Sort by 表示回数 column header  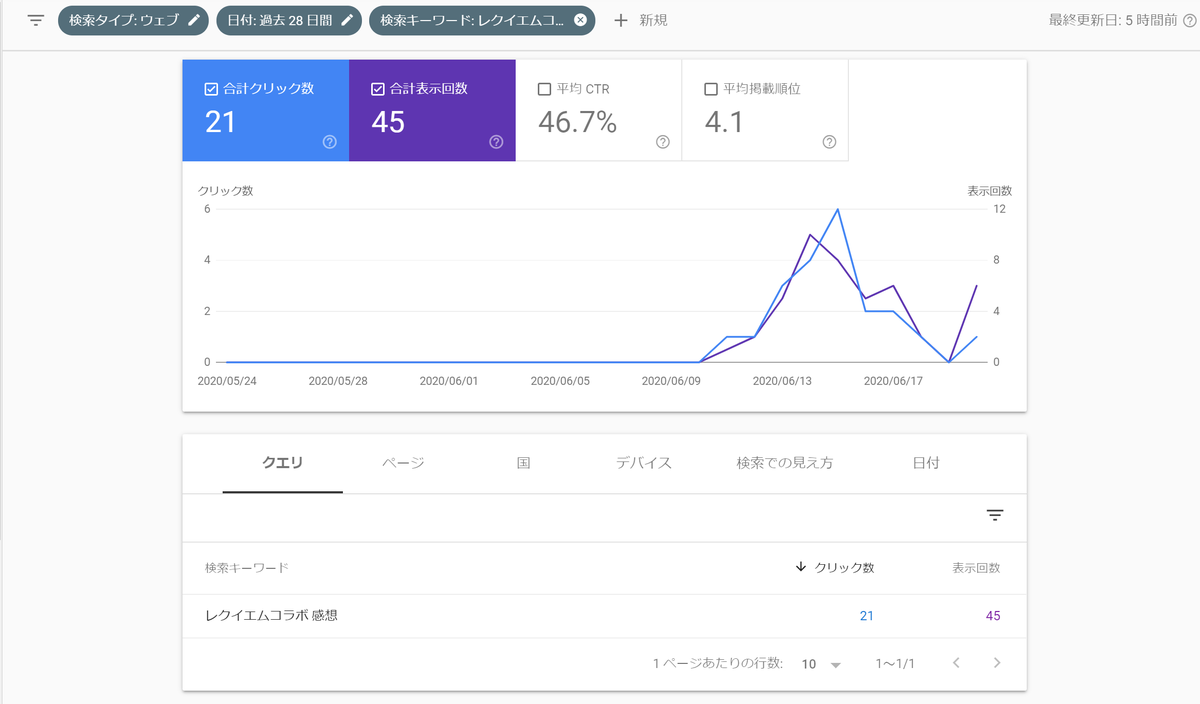[976, 567]
